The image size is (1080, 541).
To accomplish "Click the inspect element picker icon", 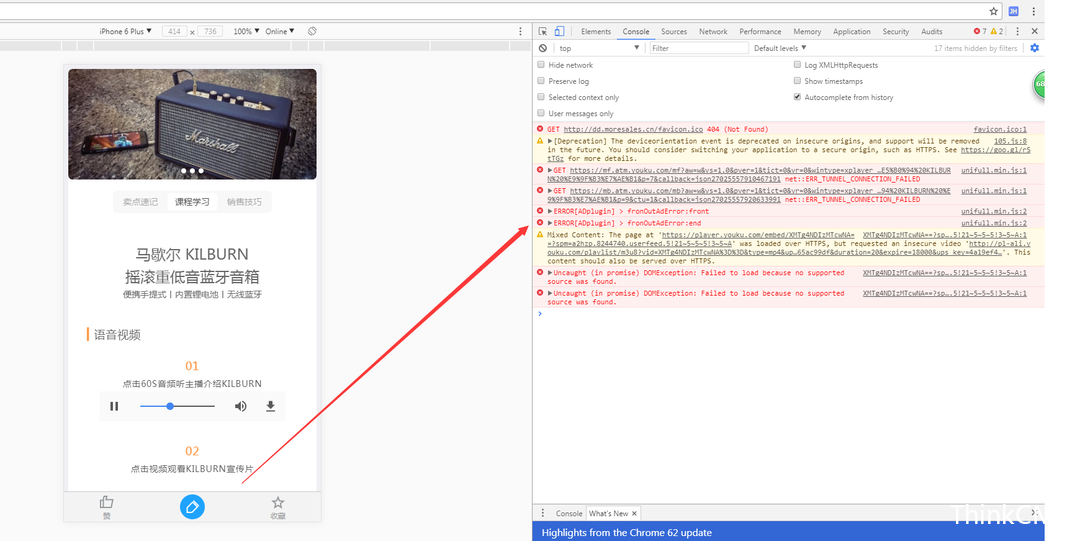I will [543, 31].
